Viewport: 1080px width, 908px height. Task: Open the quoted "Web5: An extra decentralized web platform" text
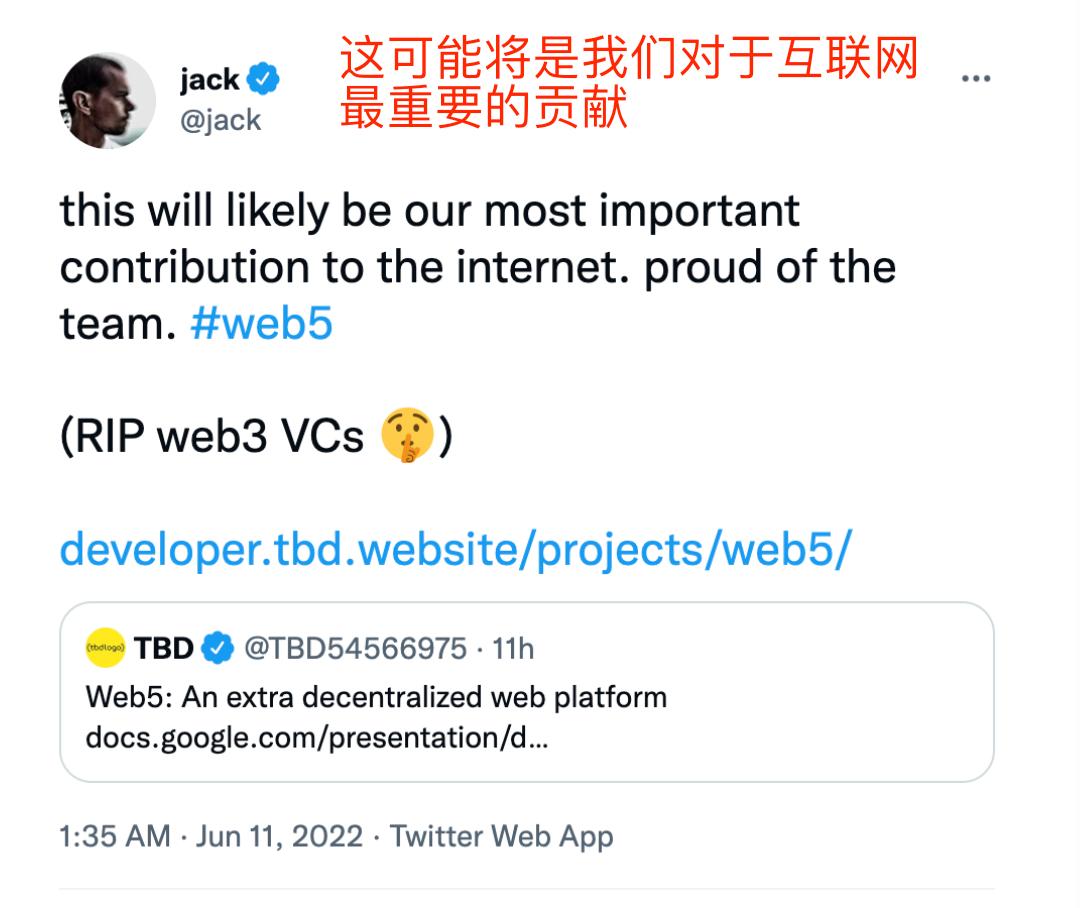click(x=376, y=696)
